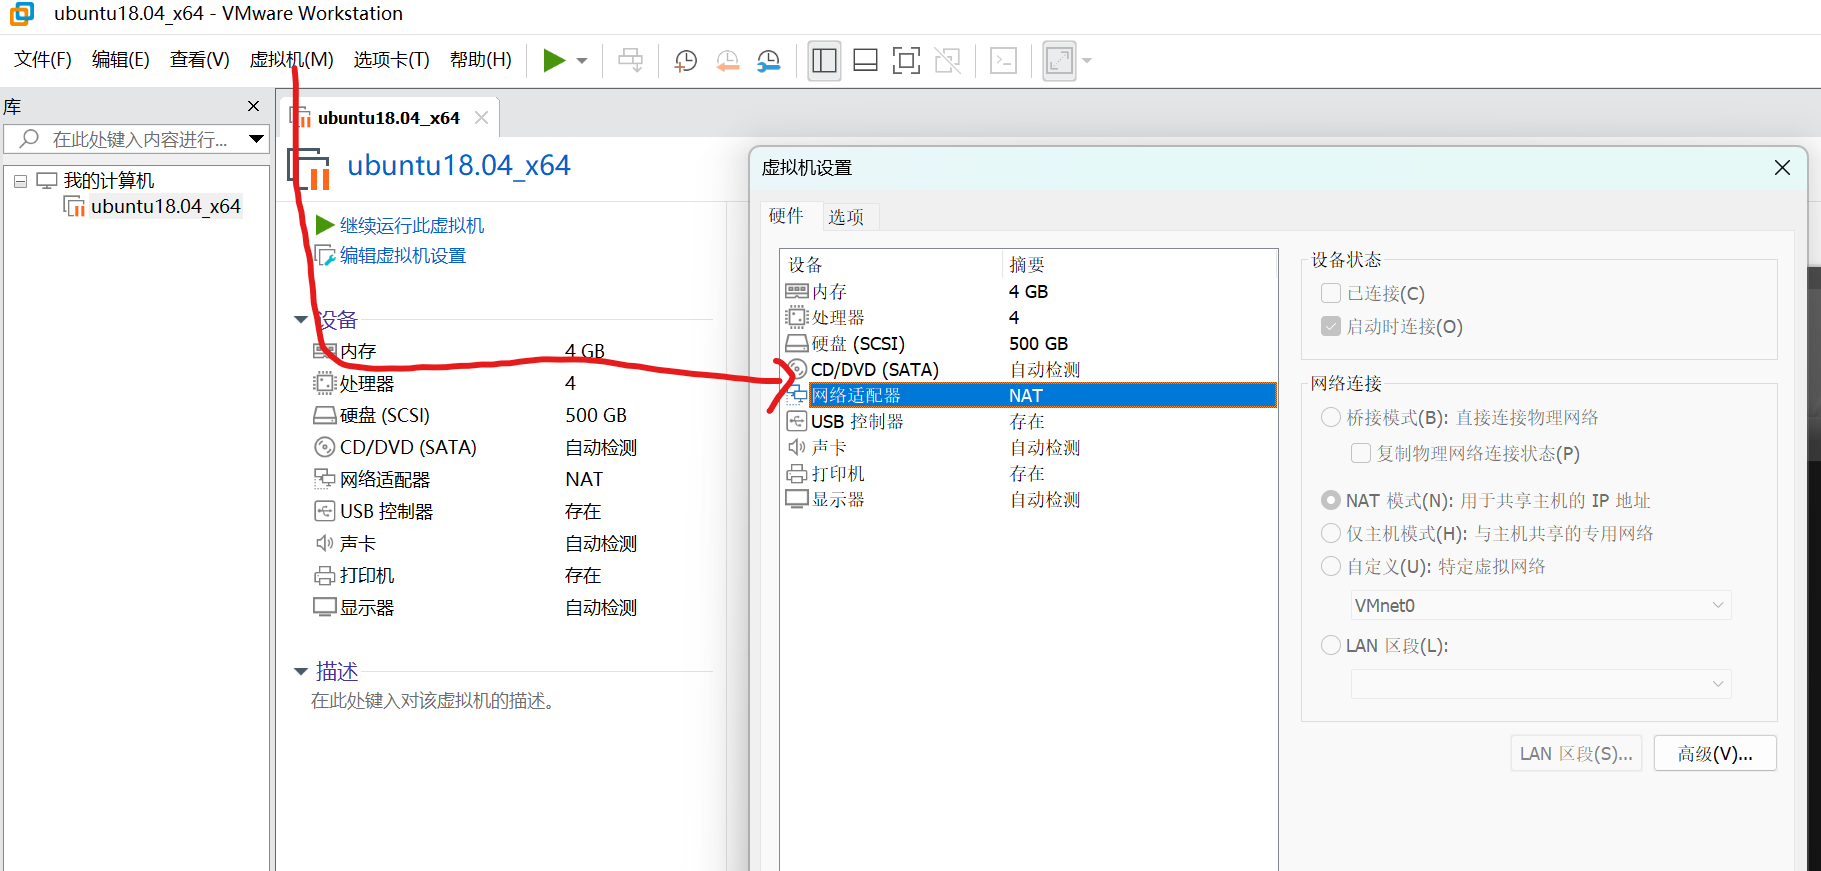Collapse the 描述 section triangle
Screen dimensions: 1821x871
tap(300, 671)
